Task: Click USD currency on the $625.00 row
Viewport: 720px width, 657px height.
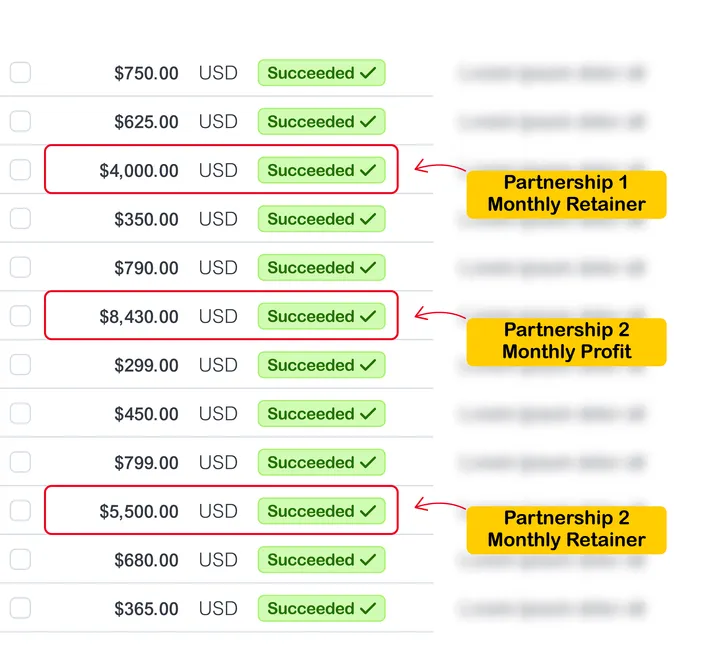Action: [218, 122]
